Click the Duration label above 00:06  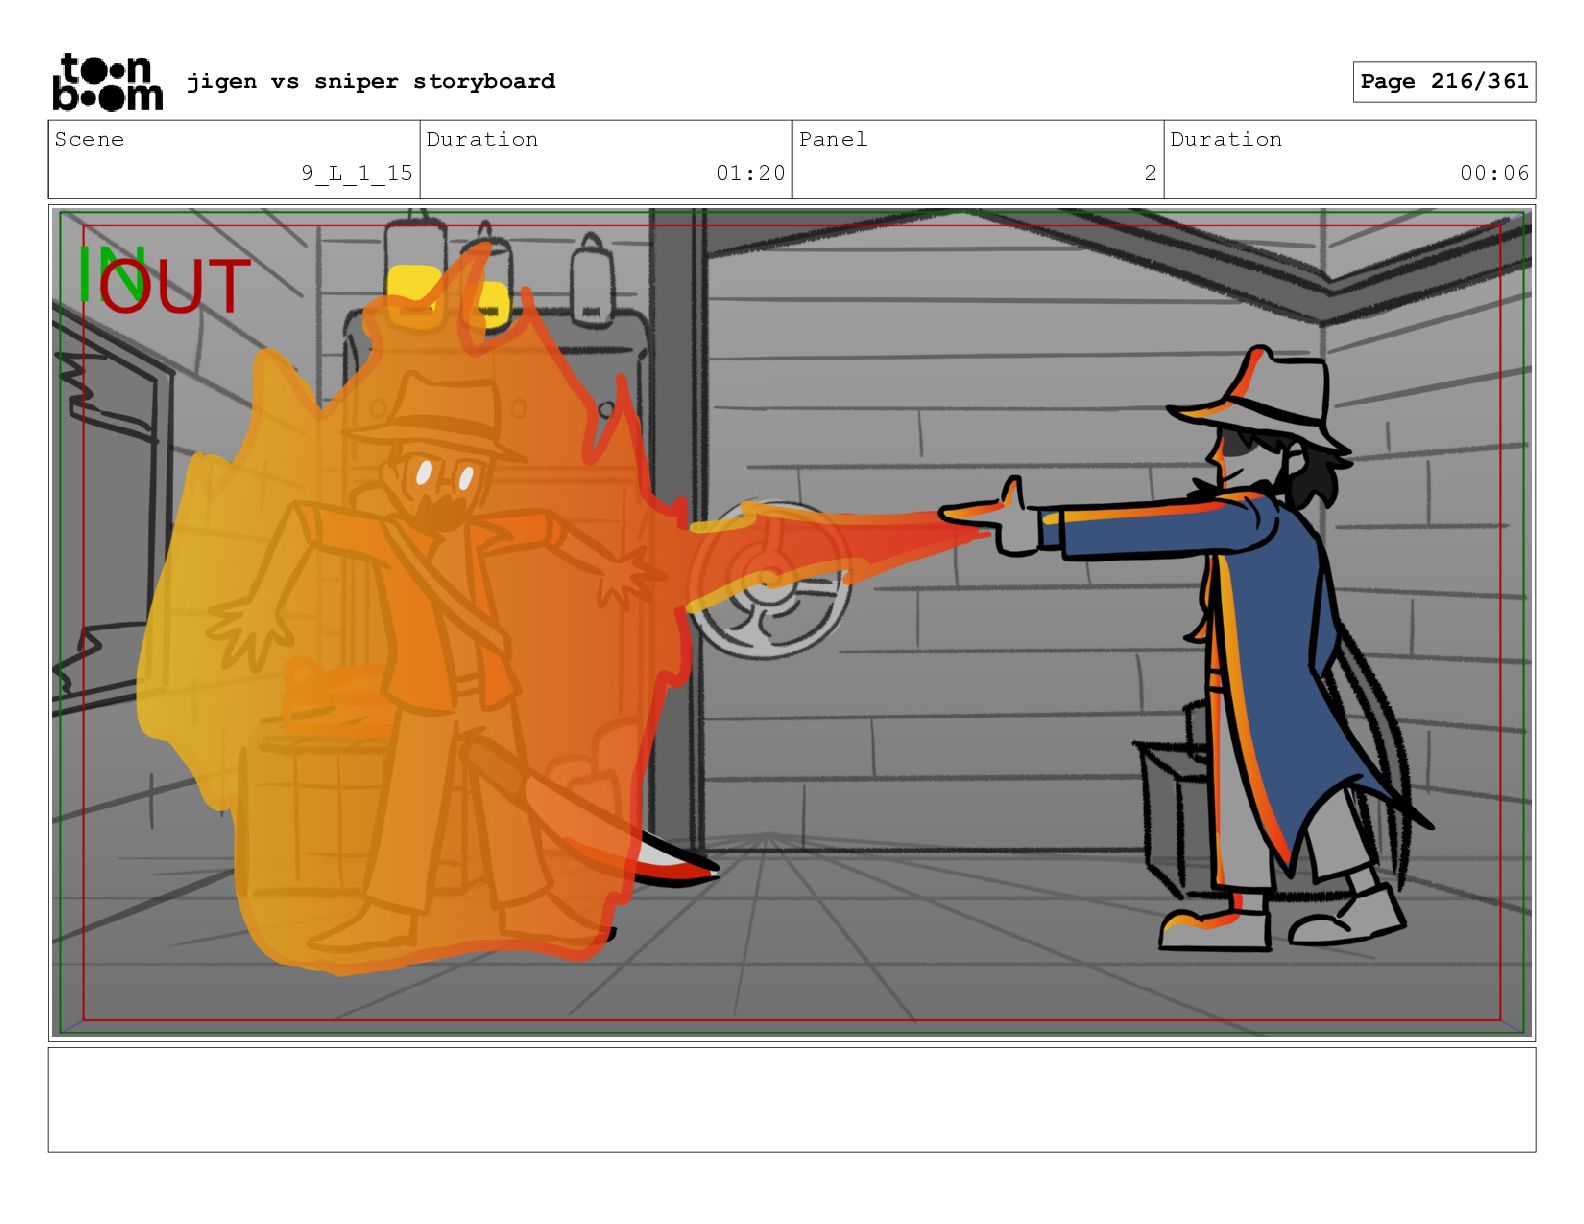click(x=1226, y=139)
